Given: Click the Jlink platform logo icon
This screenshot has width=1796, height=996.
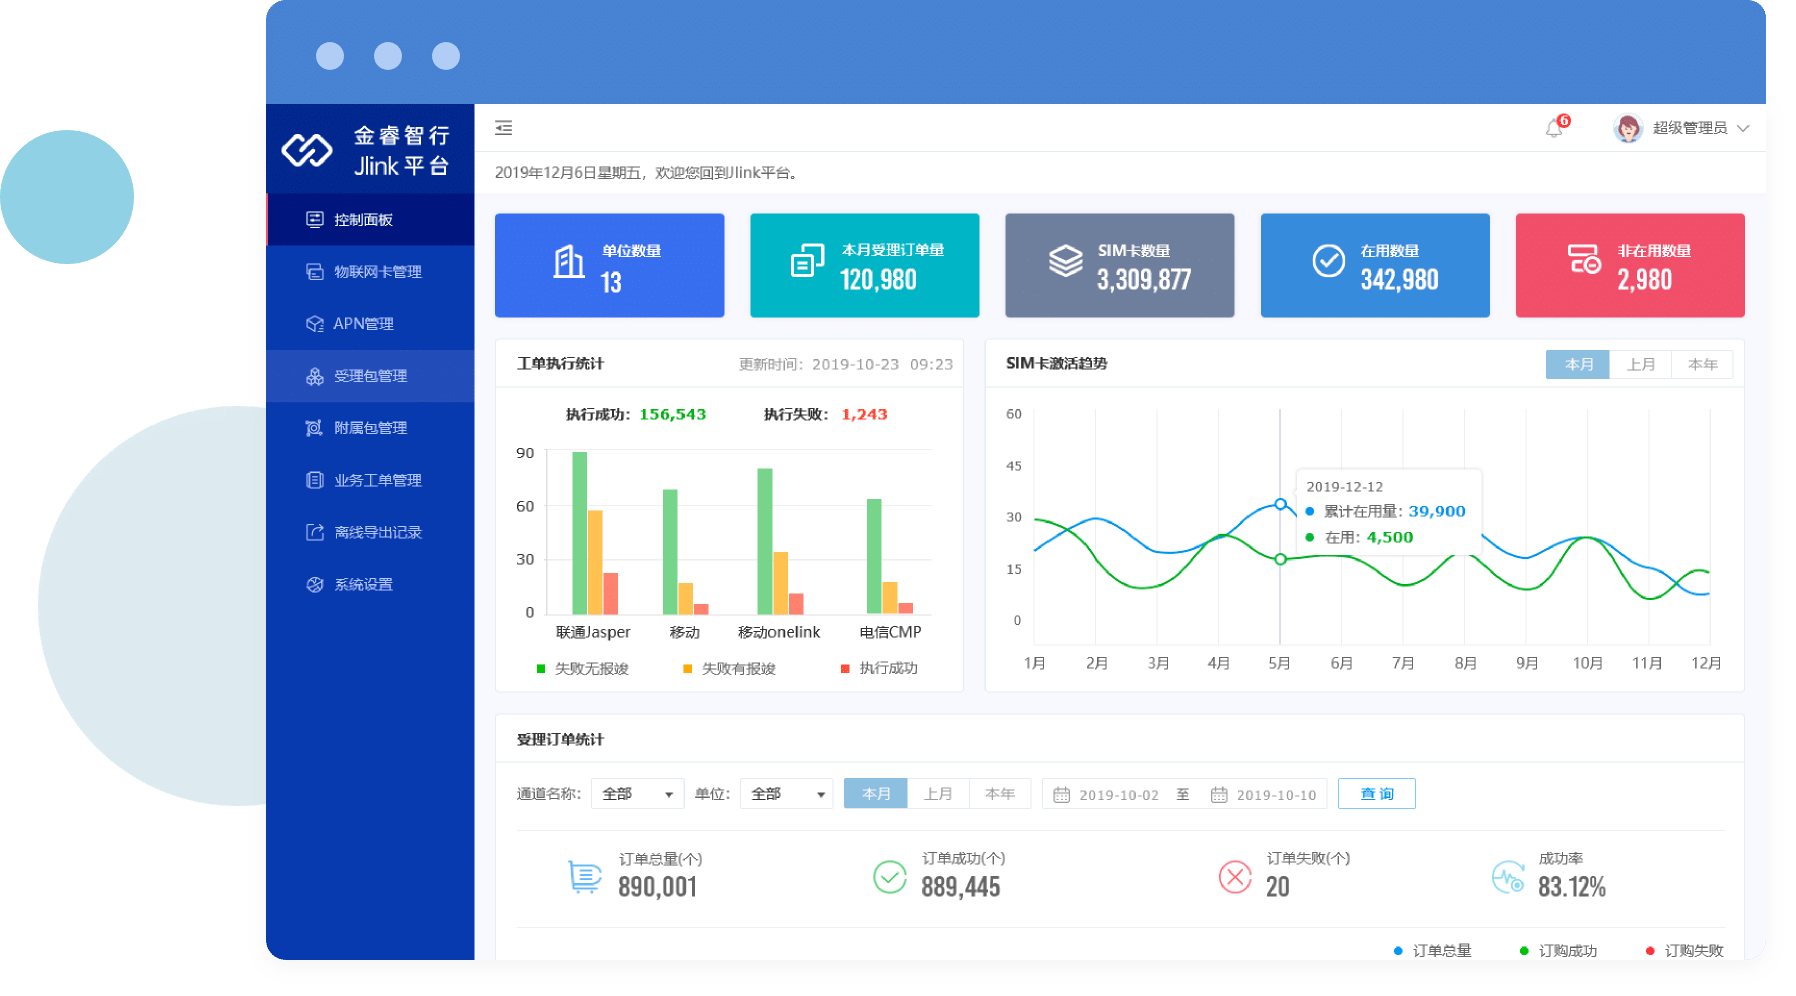Looking at the screenshot, I should point(307,150).
